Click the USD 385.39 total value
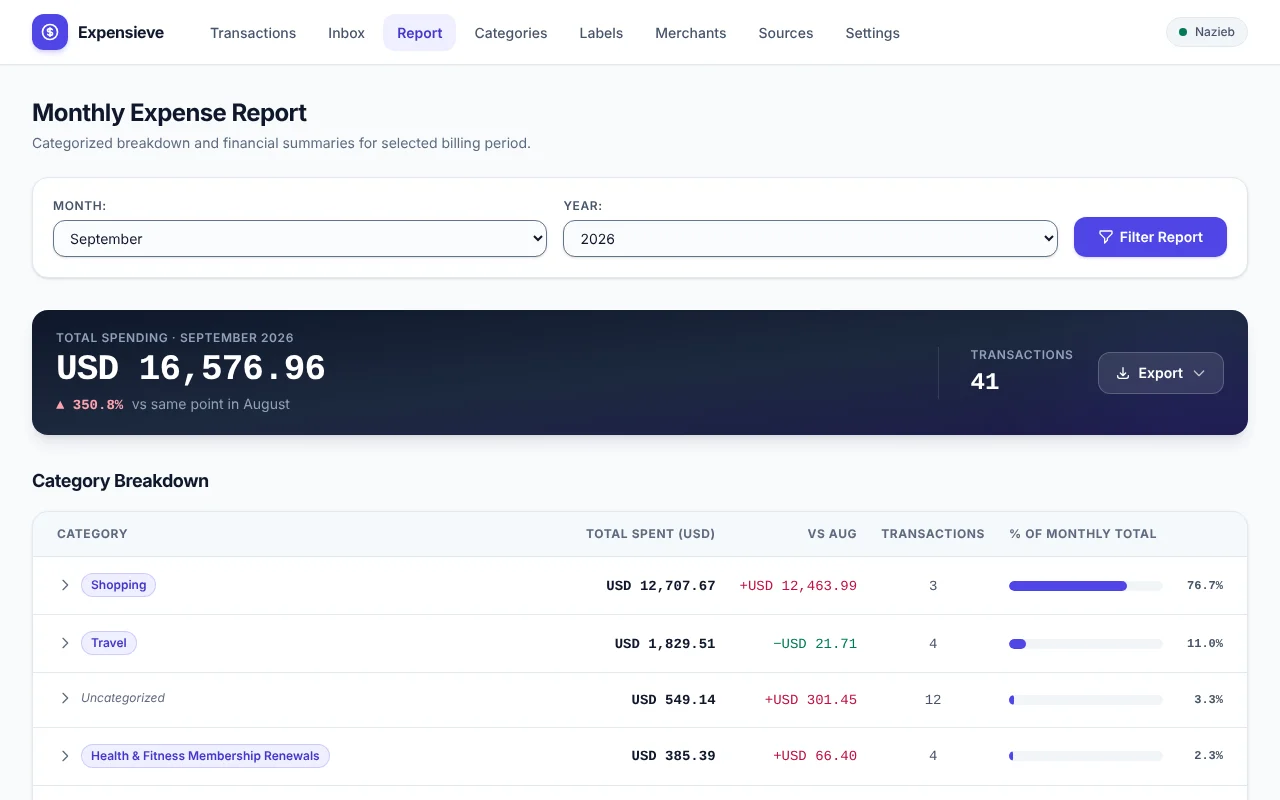Image resolution: width=1280 pixels, height=800 pixels. pos(674,756)
